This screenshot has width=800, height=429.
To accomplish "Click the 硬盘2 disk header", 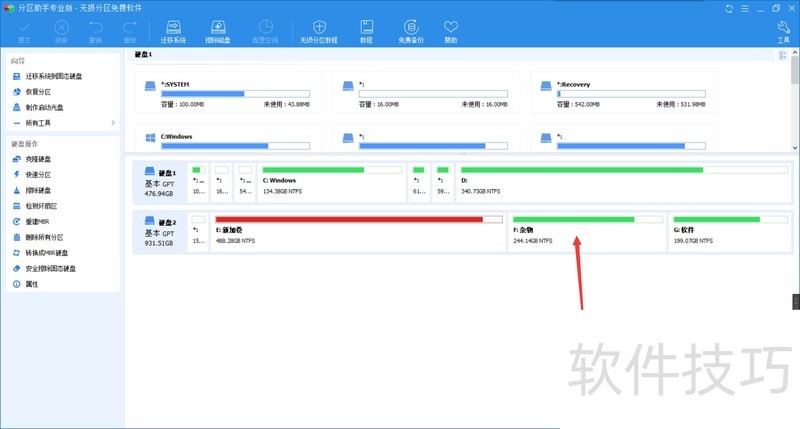I will point(159,231).
